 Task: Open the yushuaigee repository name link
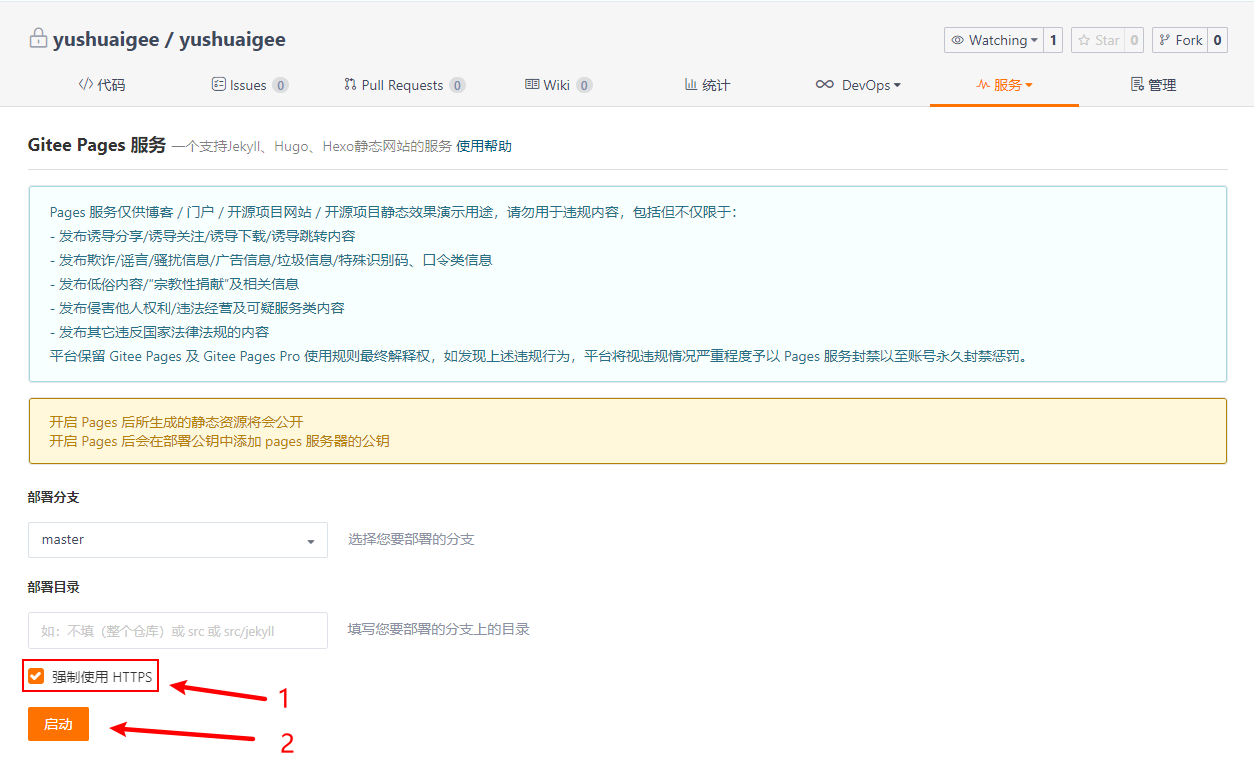click(232, 40)
